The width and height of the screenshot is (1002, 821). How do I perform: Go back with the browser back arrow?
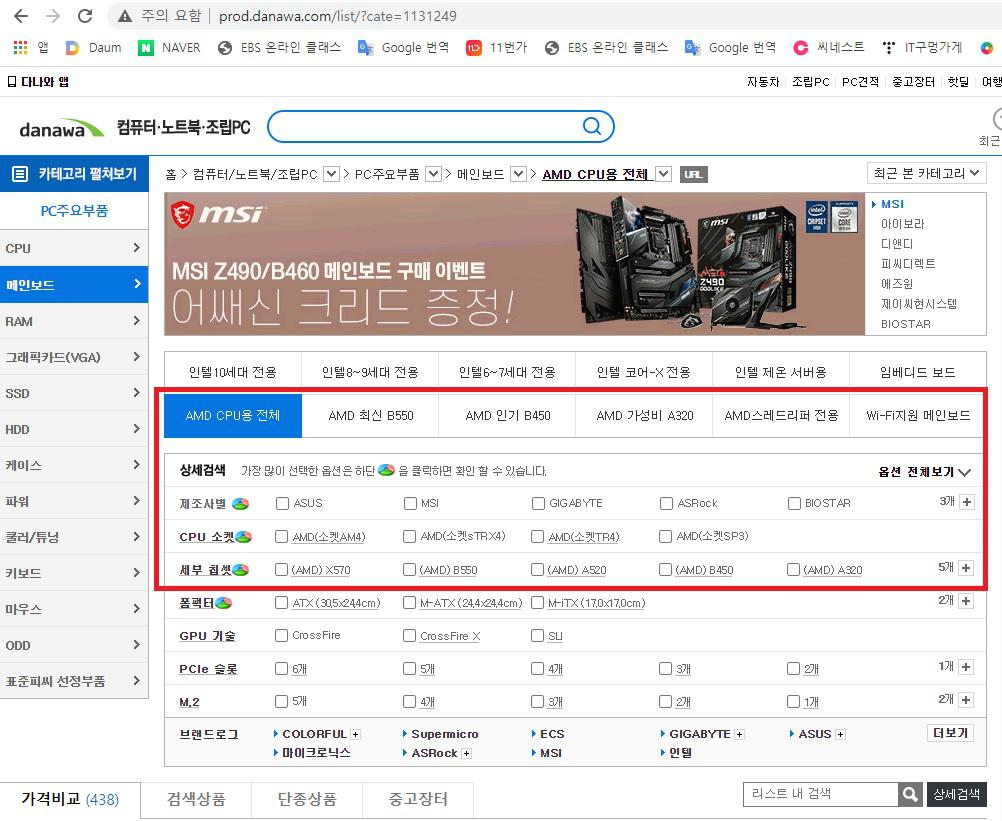pyautogui.click(x=21, y=16)
